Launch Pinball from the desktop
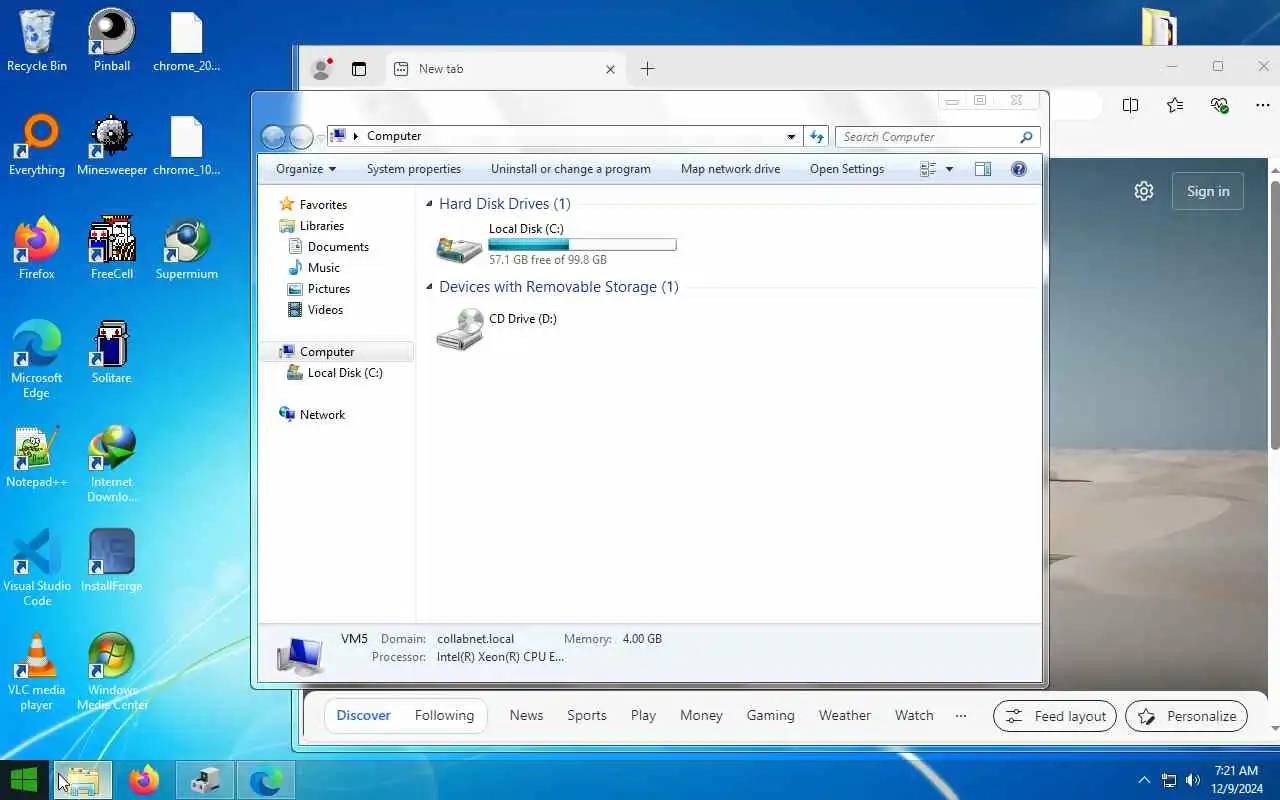The height and width of the screenshot is (800, 1280). (x=112, y=41)
